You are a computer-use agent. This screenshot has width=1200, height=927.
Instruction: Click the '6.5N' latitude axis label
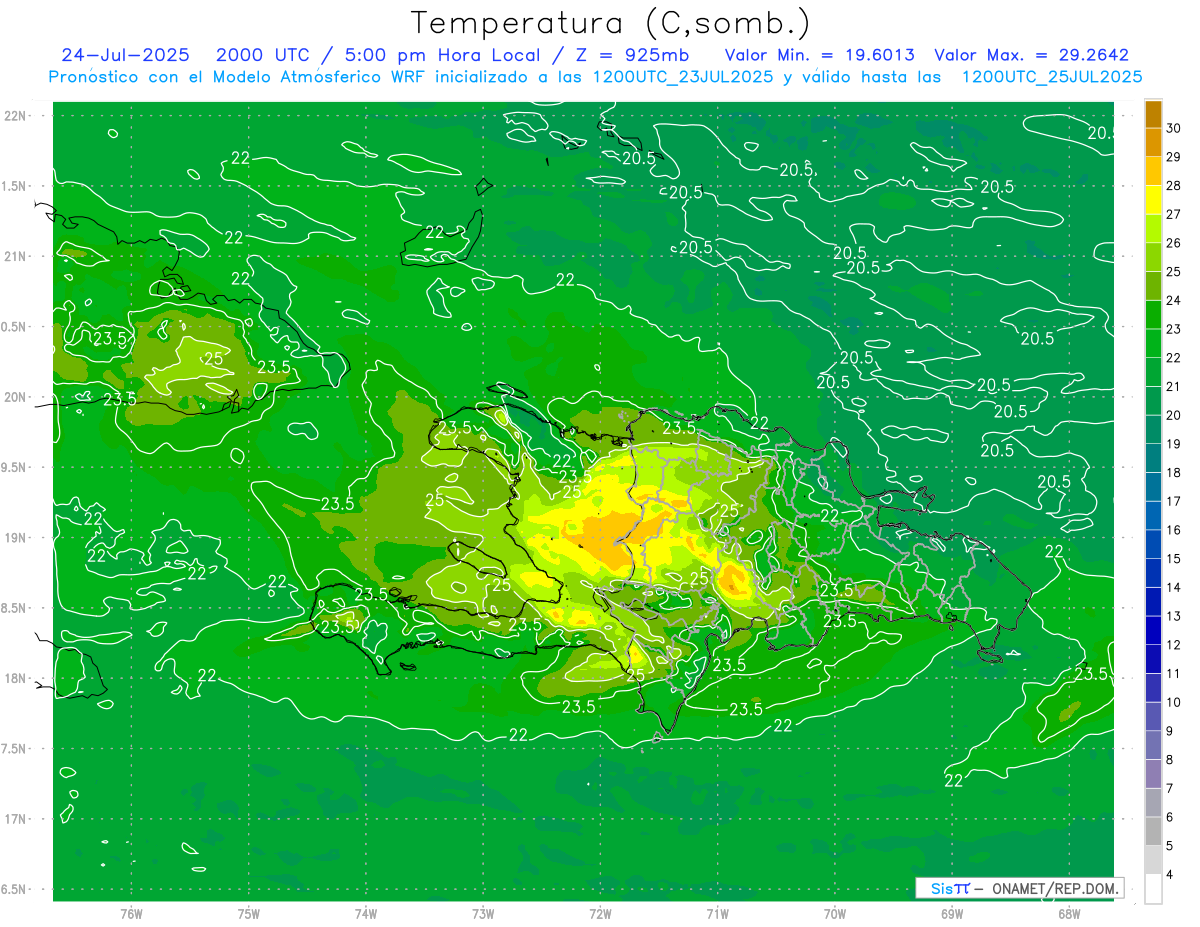point(16,889)
